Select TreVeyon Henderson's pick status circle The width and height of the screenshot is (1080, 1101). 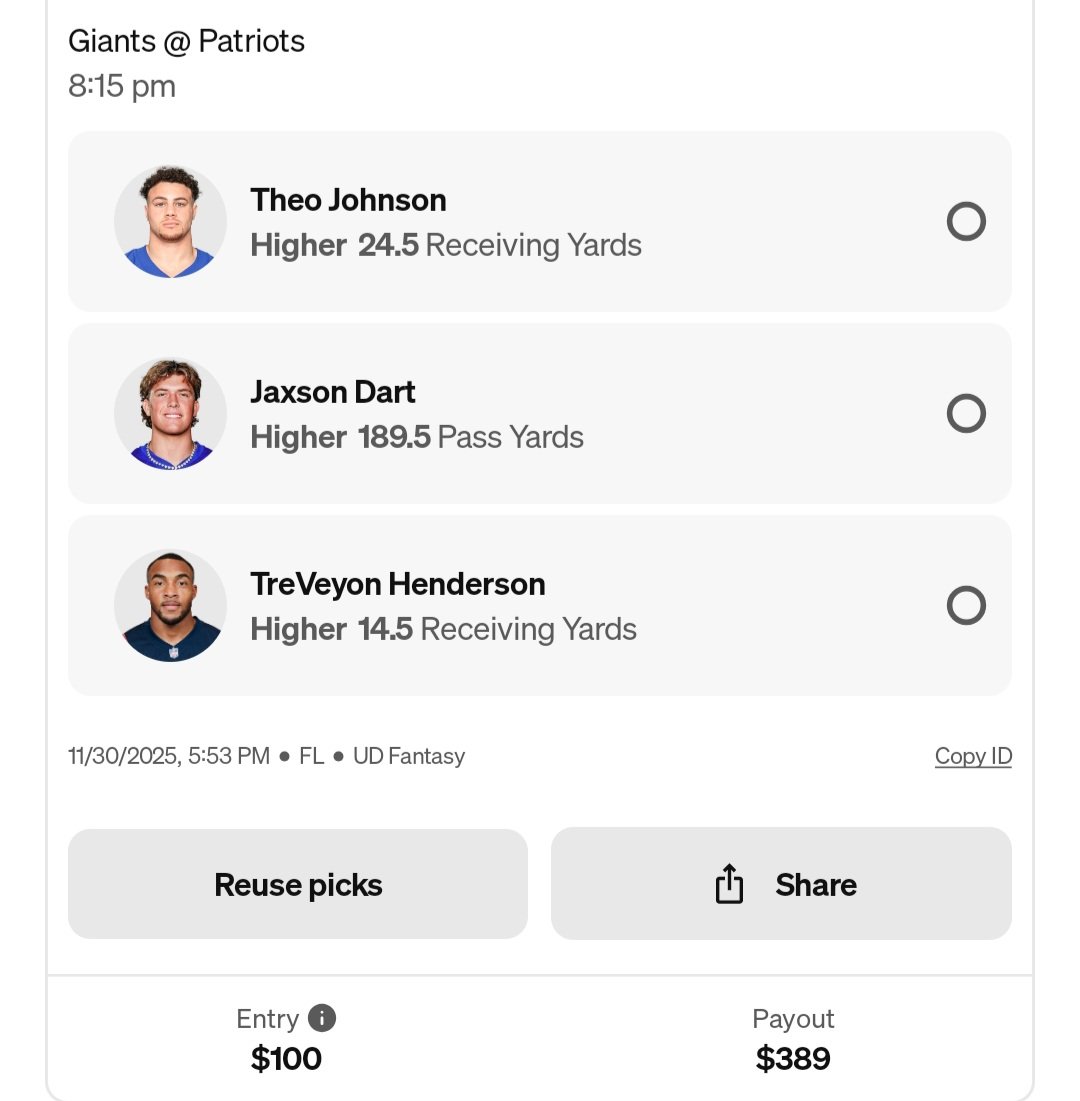click(x=966, y=605)
